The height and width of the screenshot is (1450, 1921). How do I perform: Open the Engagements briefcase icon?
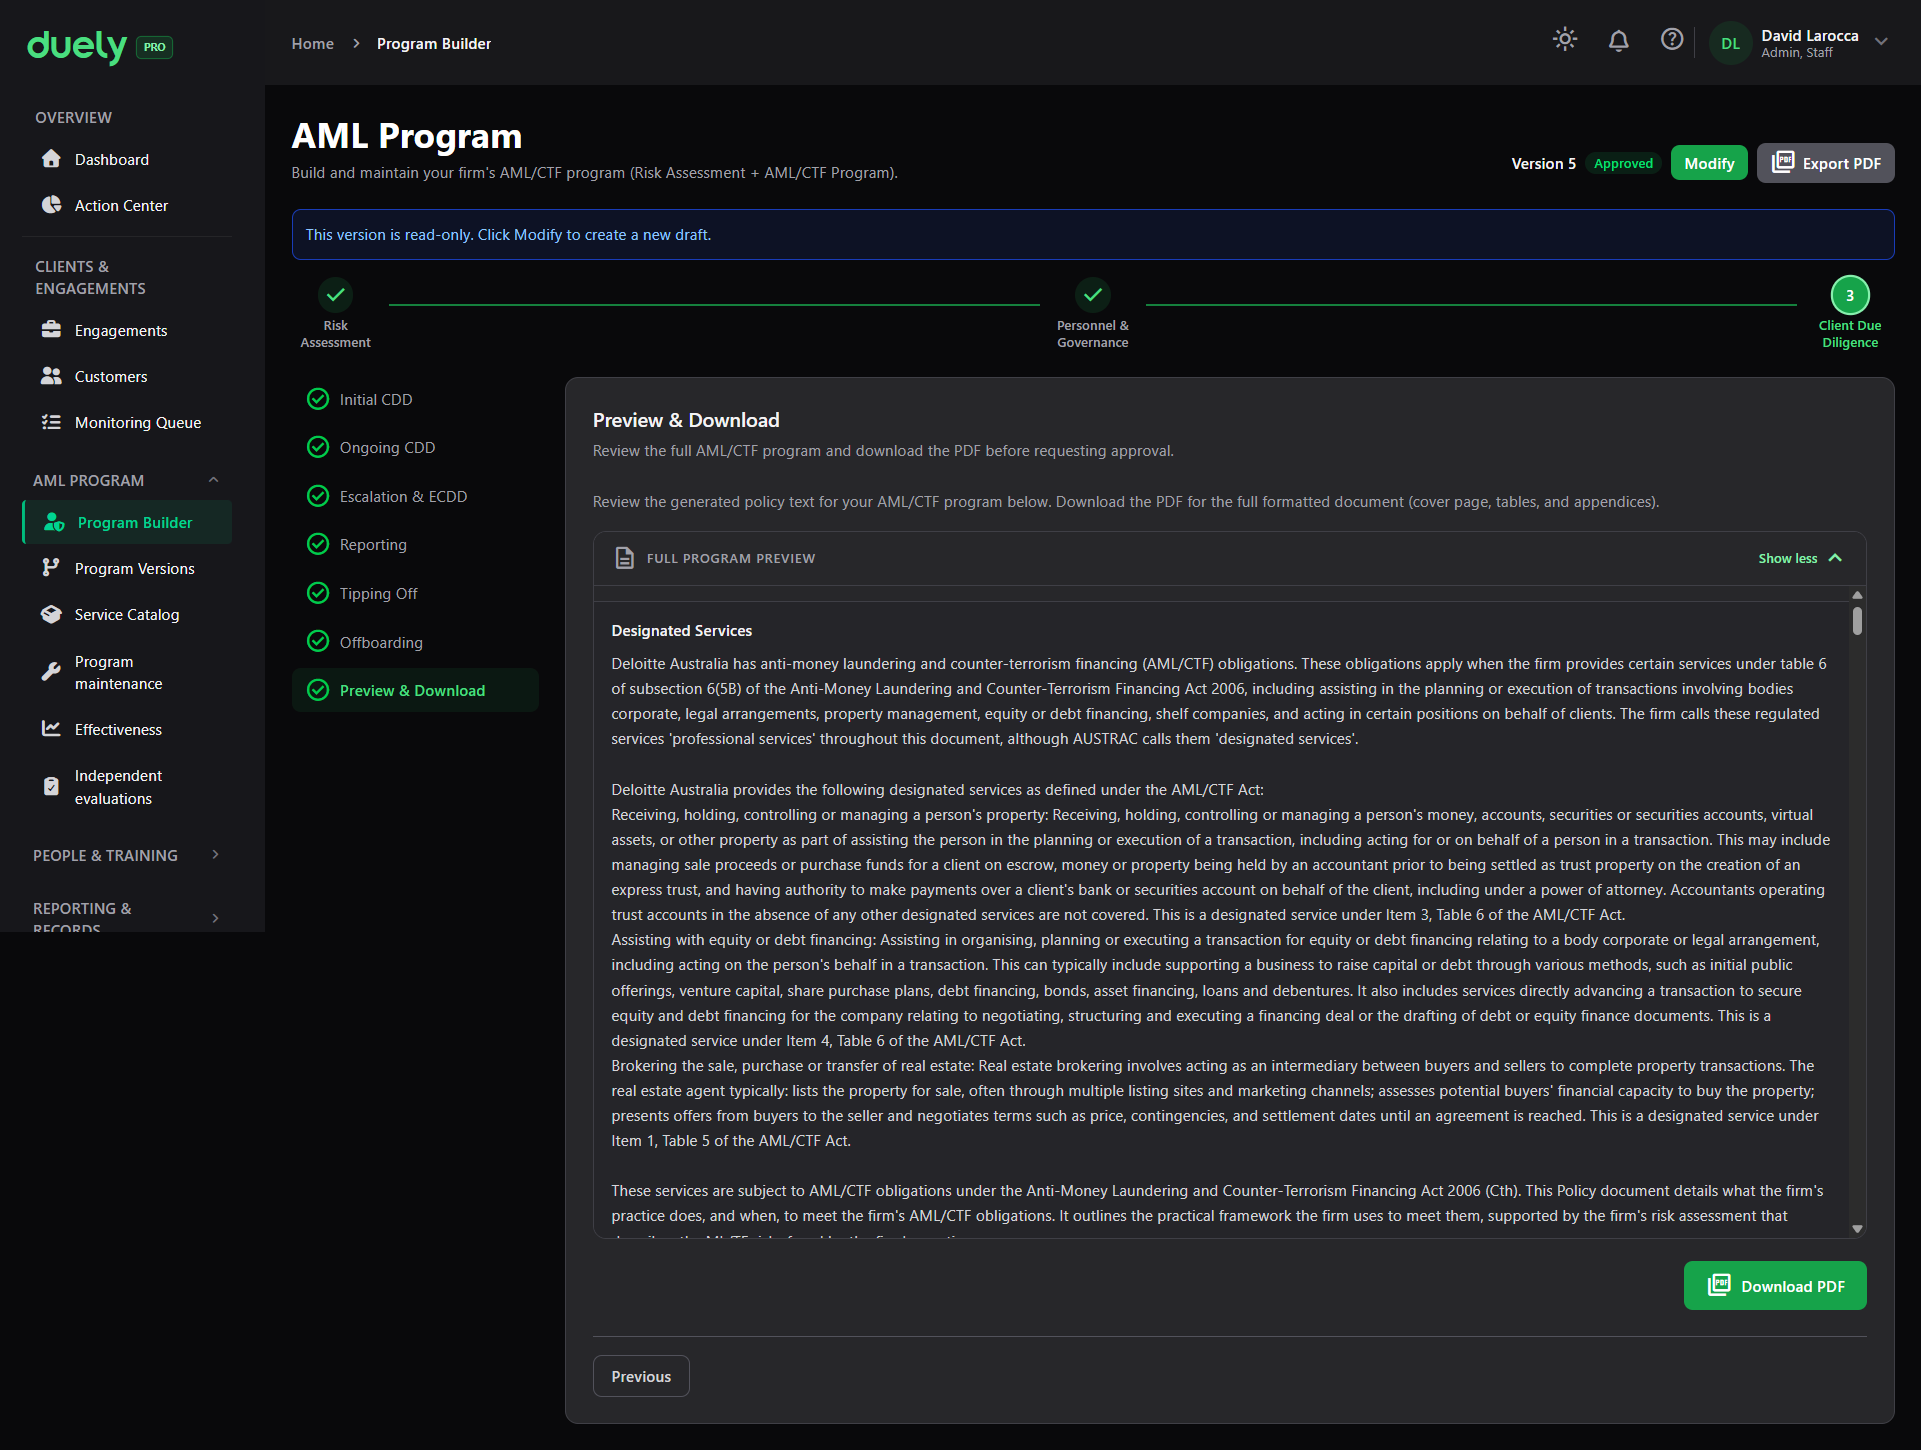click(51, 330)
